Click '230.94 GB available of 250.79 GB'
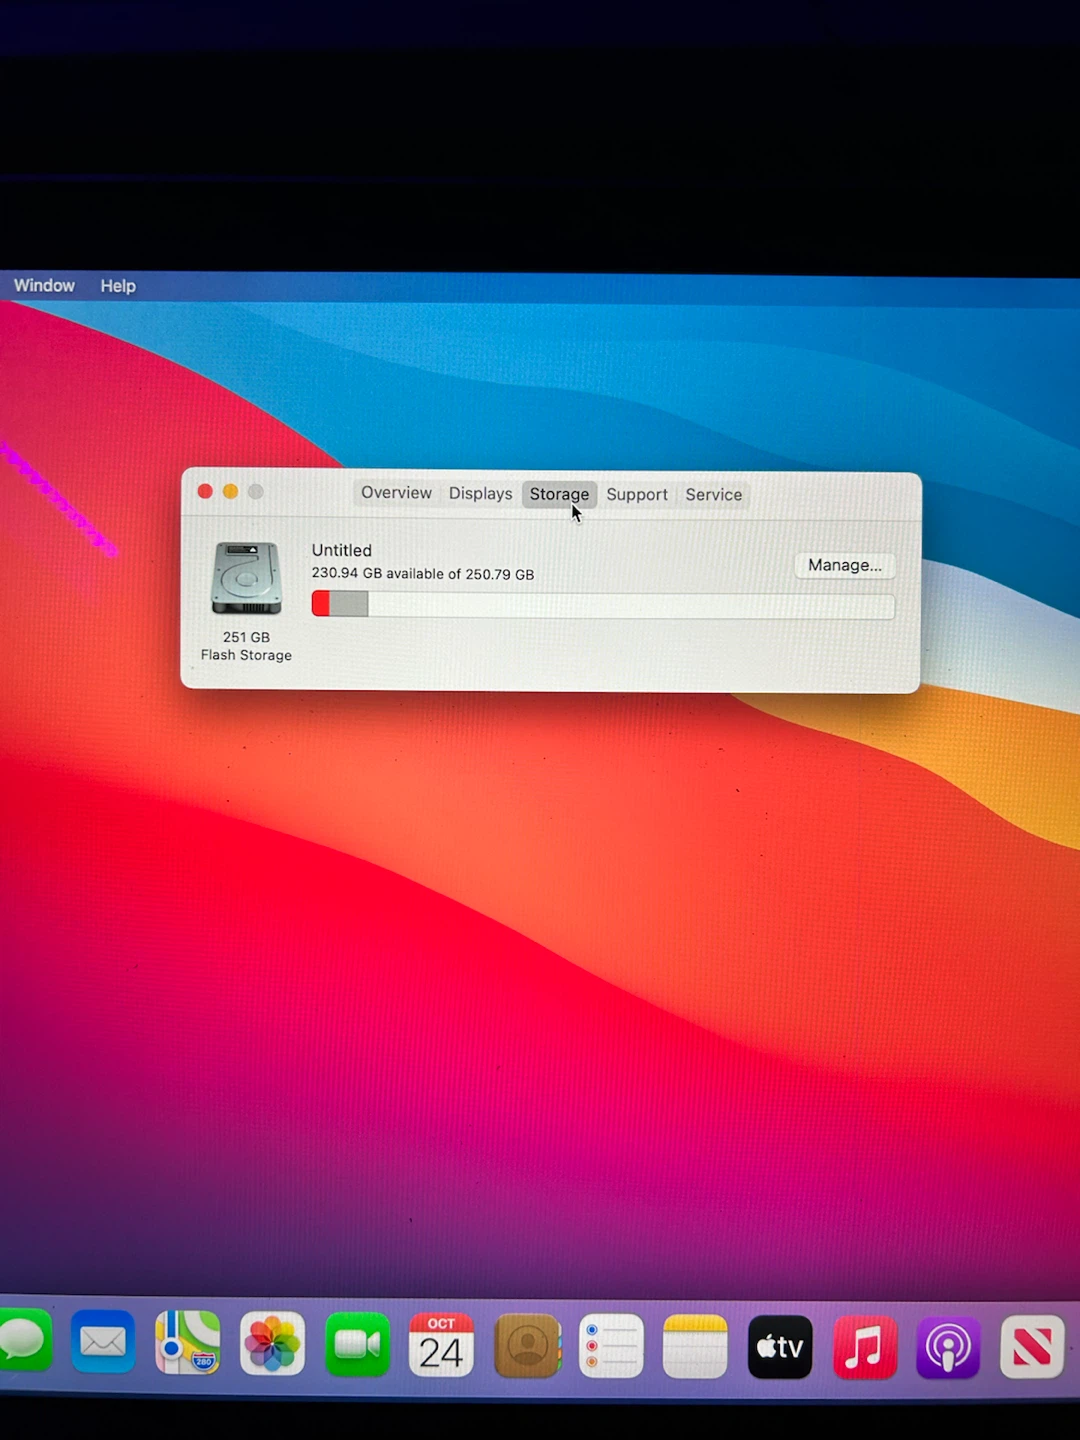The height and width of the screenshot is (1440, 1080). pos(423,574)
